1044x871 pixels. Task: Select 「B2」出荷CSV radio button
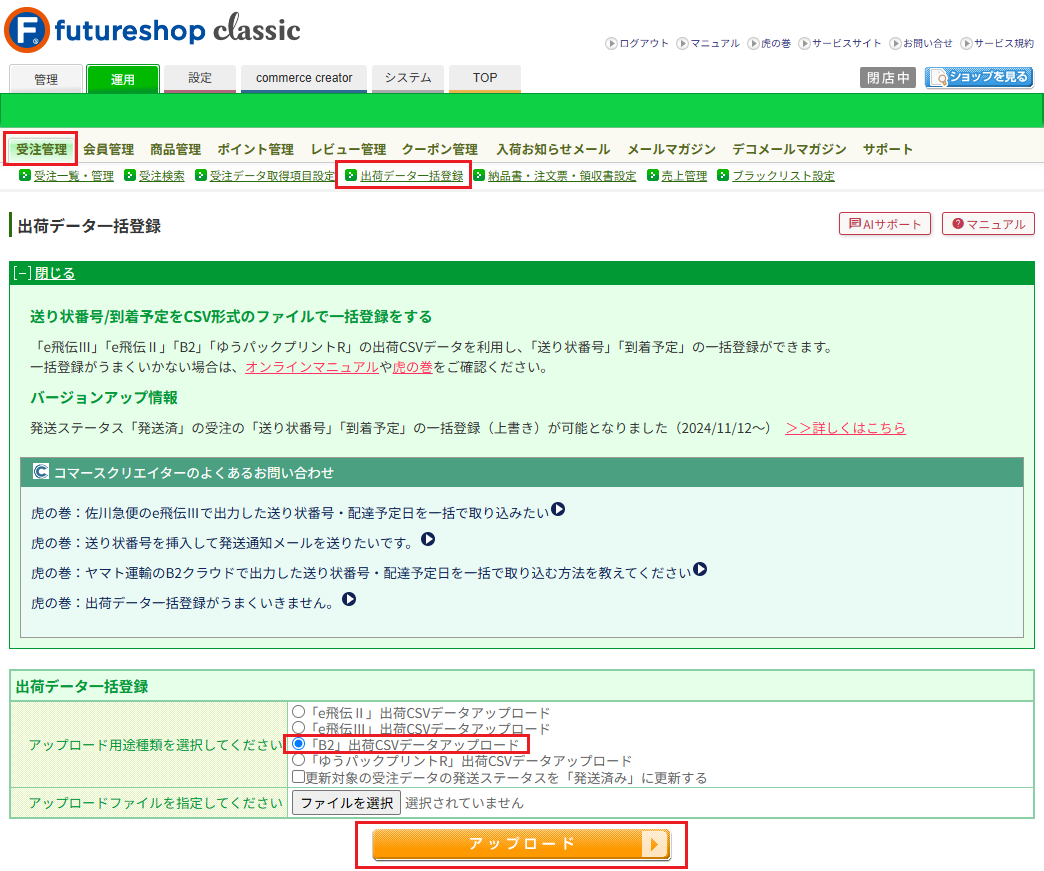[298, 744]
